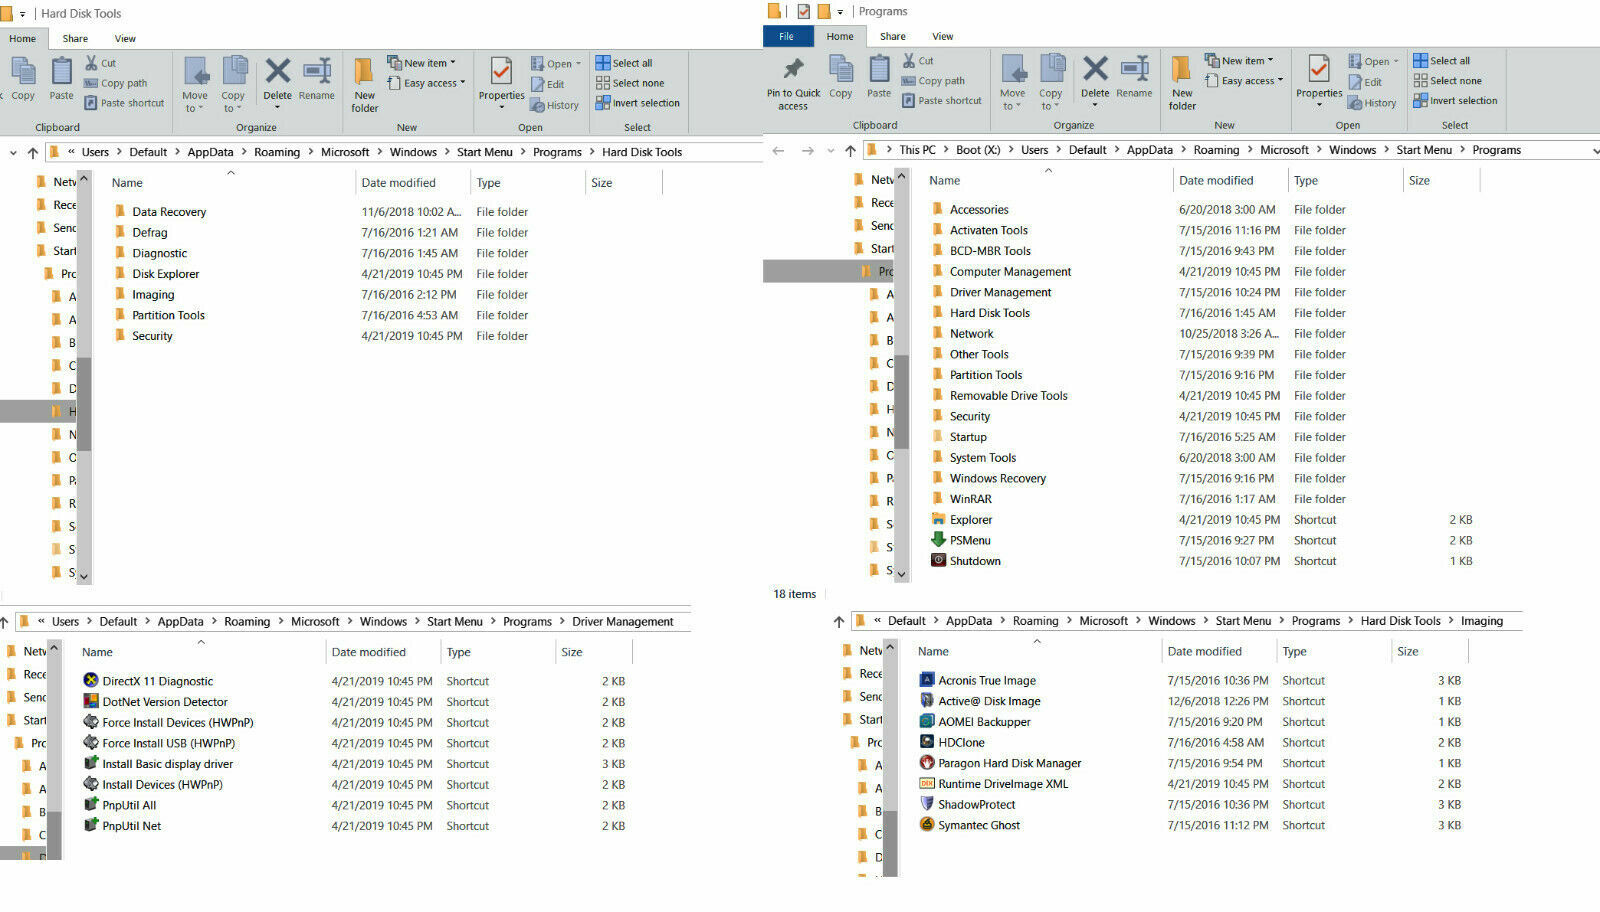Select the Paragon Hard Disk Manager icon
This screenshot has width=1600, height=912.
click(927, 763)
